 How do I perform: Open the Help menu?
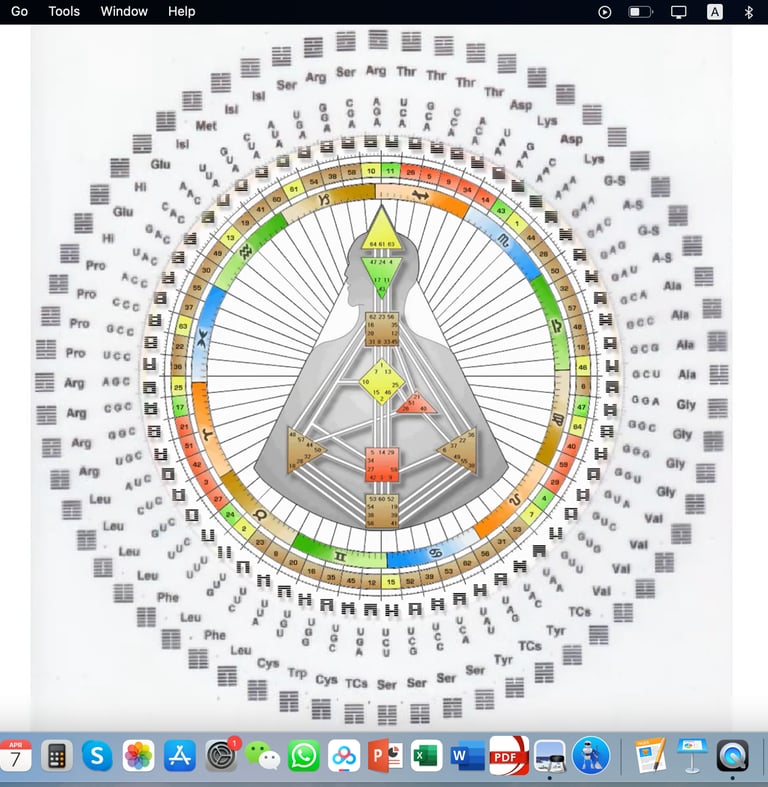point(181,11)
